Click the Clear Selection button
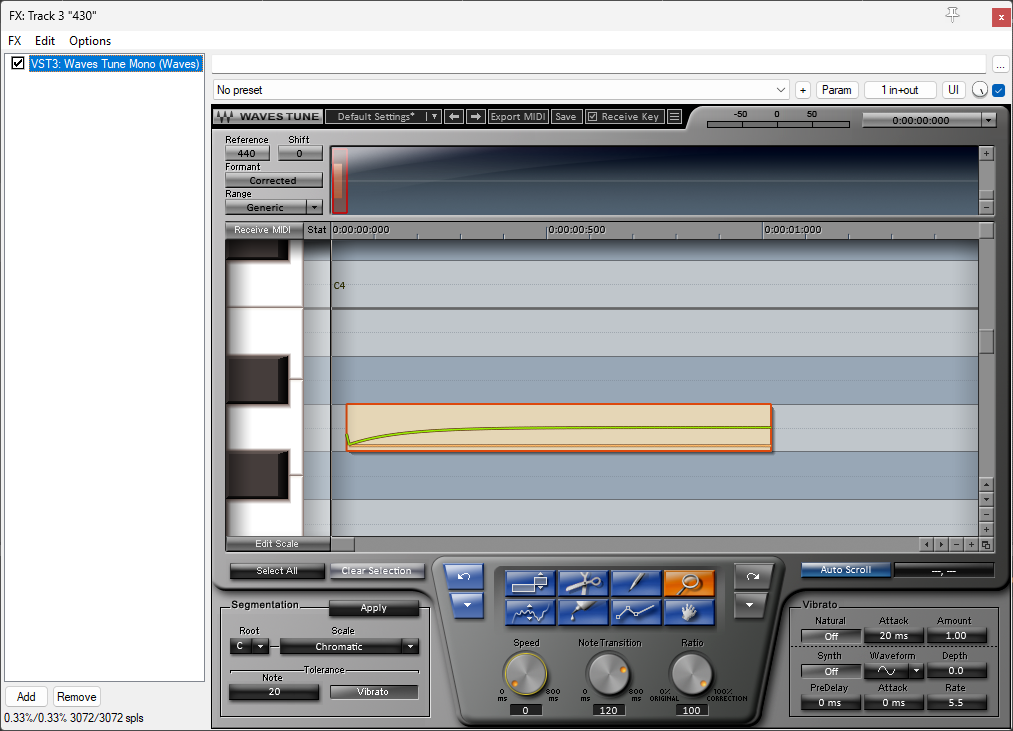 (376, 571)
